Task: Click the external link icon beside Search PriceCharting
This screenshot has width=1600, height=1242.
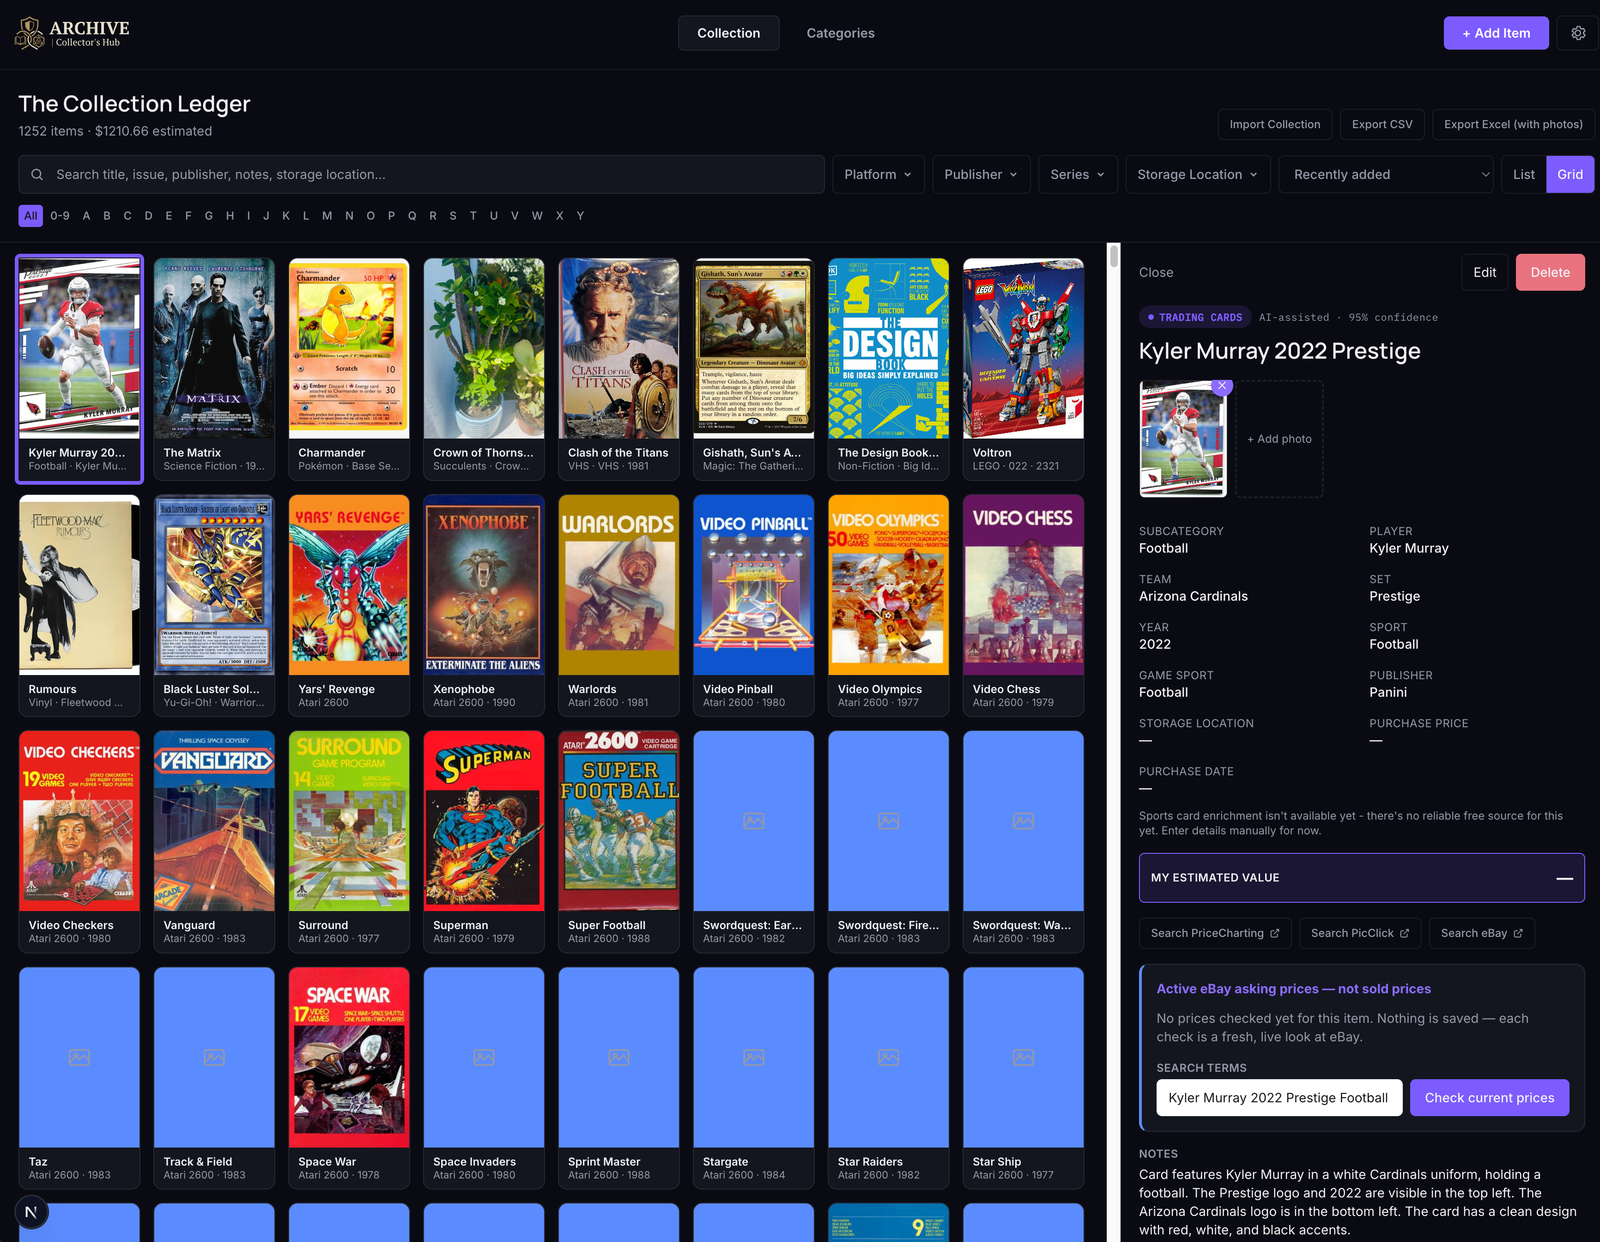Action: coord(1275,933)
